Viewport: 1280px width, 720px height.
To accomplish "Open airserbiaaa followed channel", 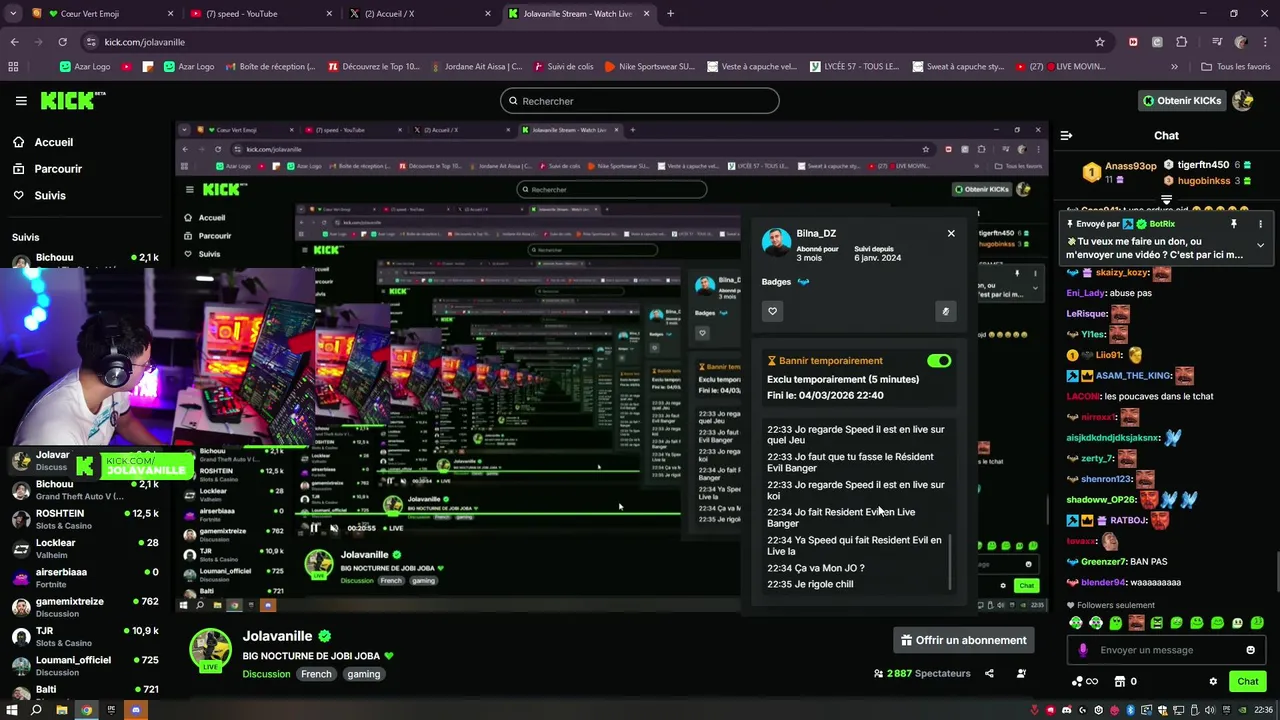I will pyautogui.click(x=85, y=578).
